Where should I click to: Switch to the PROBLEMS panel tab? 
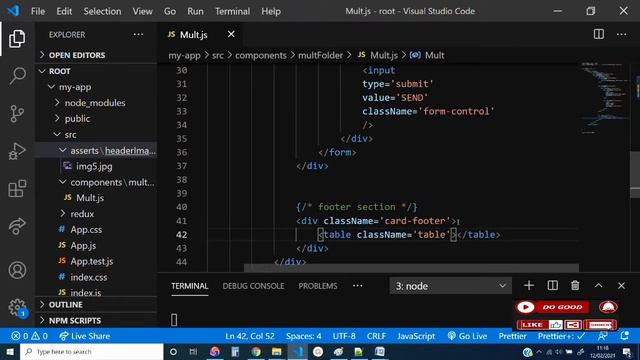pyautogui.click(x=318, y=286)
